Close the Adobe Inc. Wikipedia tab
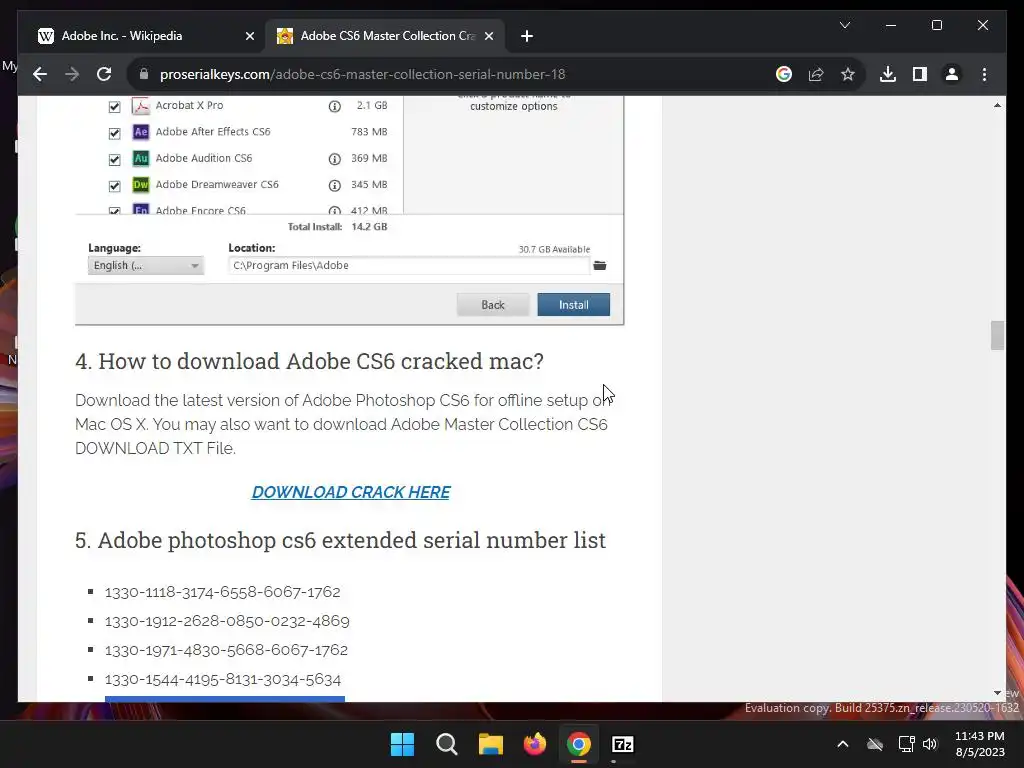Viewport: 1024px width, 768px height. pos(249,37)
